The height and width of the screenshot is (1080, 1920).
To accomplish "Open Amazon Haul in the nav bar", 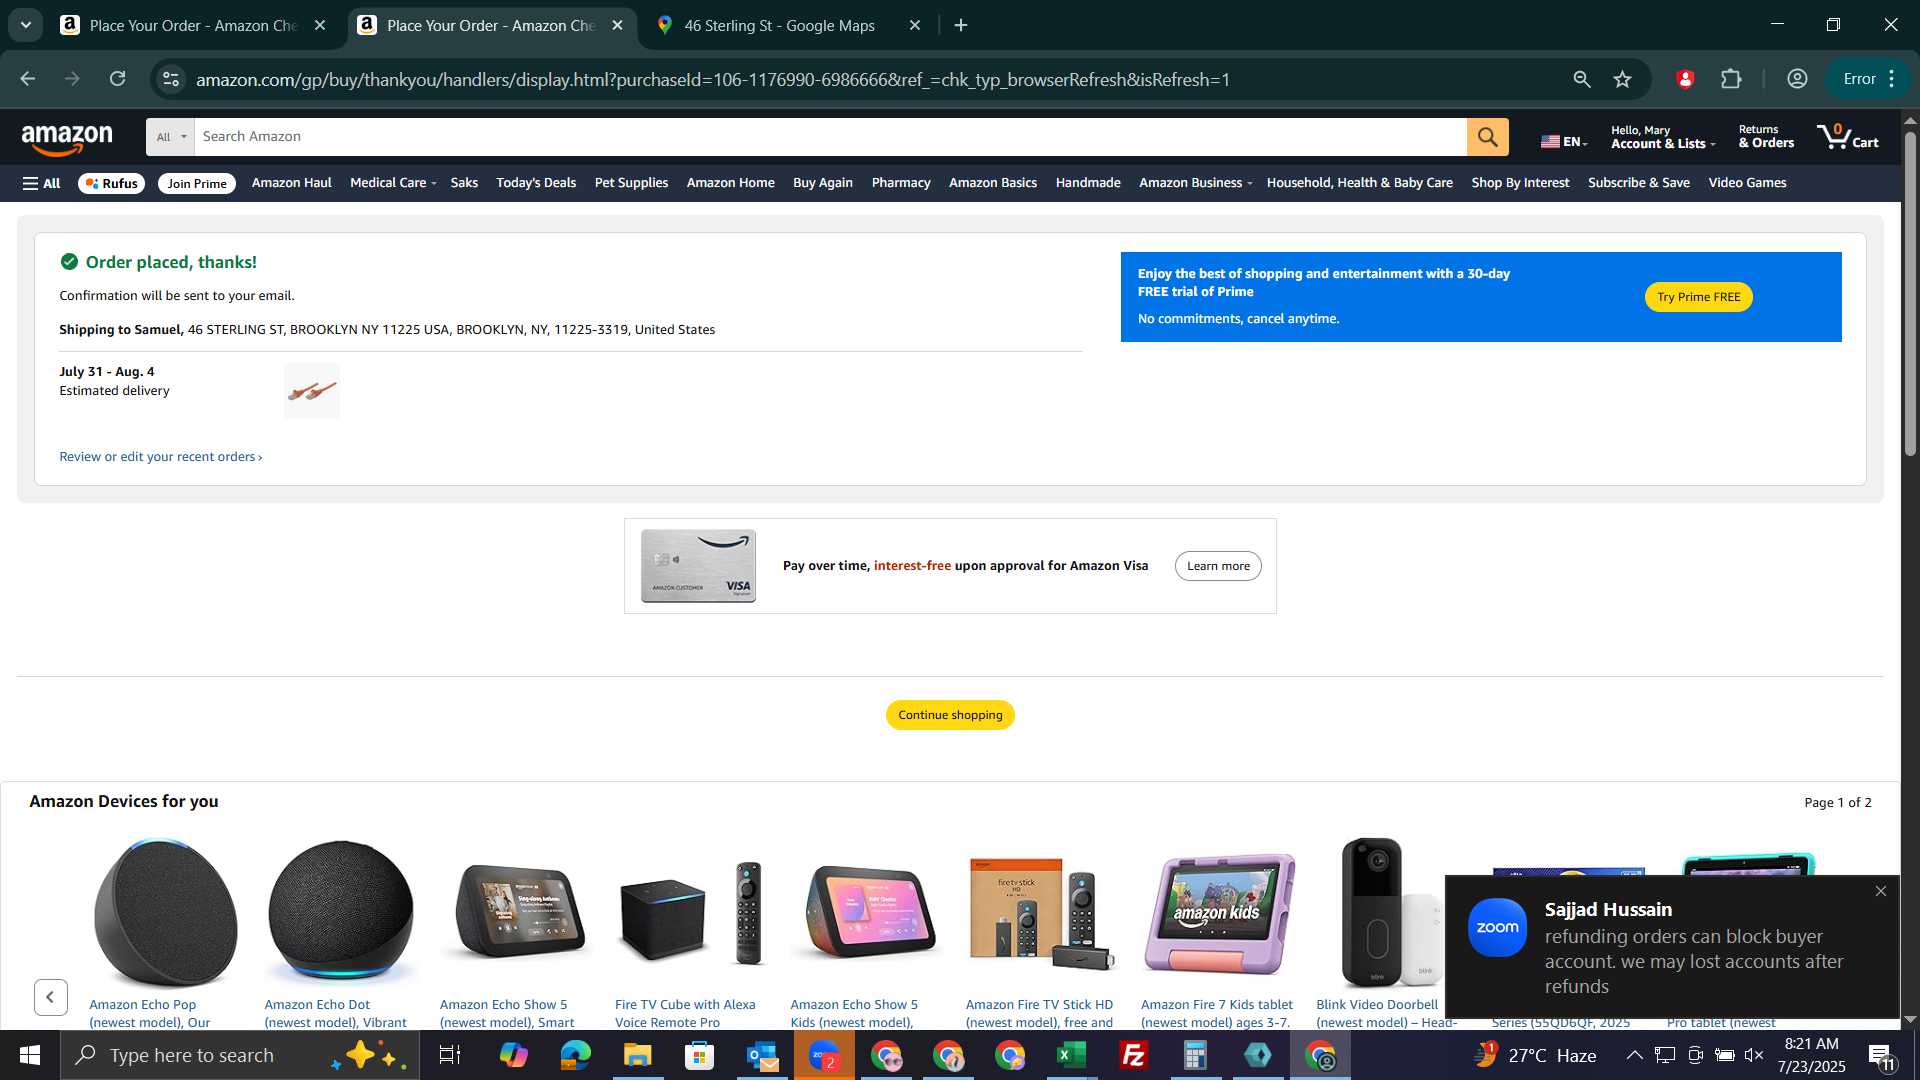I will point(291,183).
